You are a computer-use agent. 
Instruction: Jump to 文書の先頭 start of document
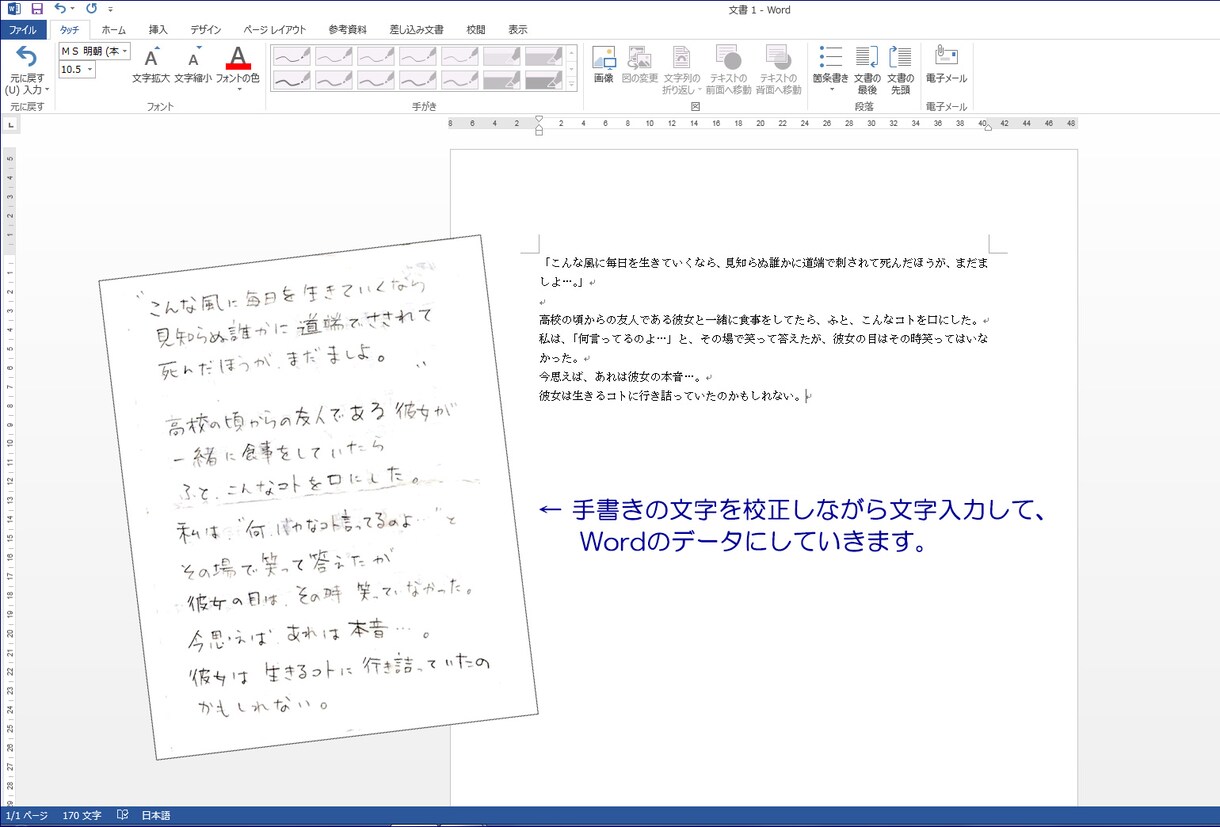(900, 70)
